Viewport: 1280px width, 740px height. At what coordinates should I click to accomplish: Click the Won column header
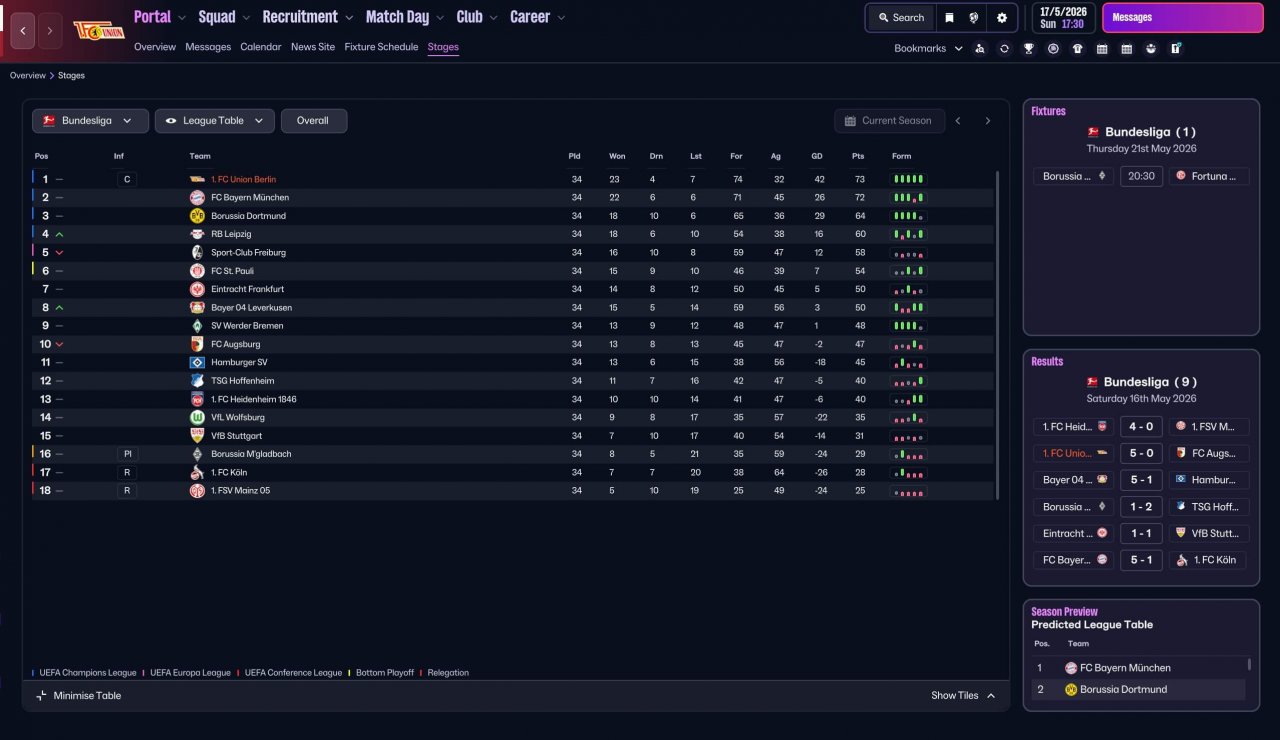click(617, 156)
